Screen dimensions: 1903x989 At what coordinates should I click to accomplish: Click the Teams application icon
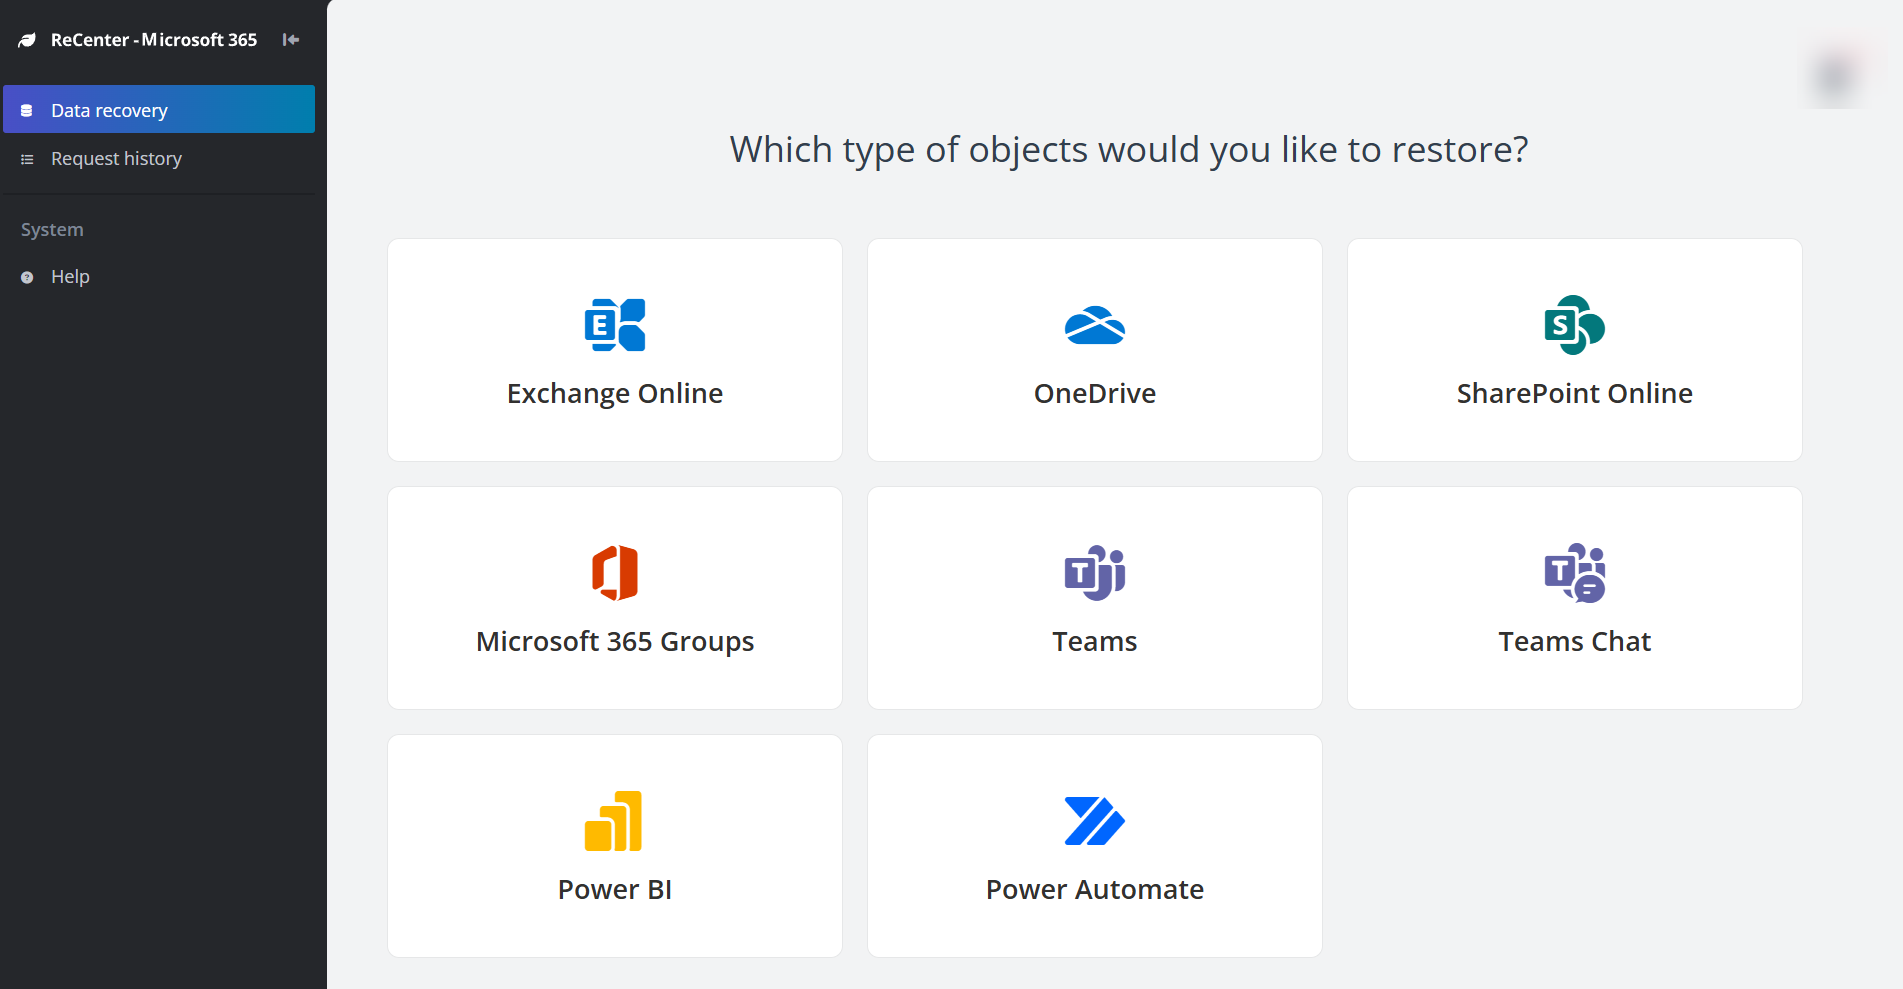coord(1094,573)
